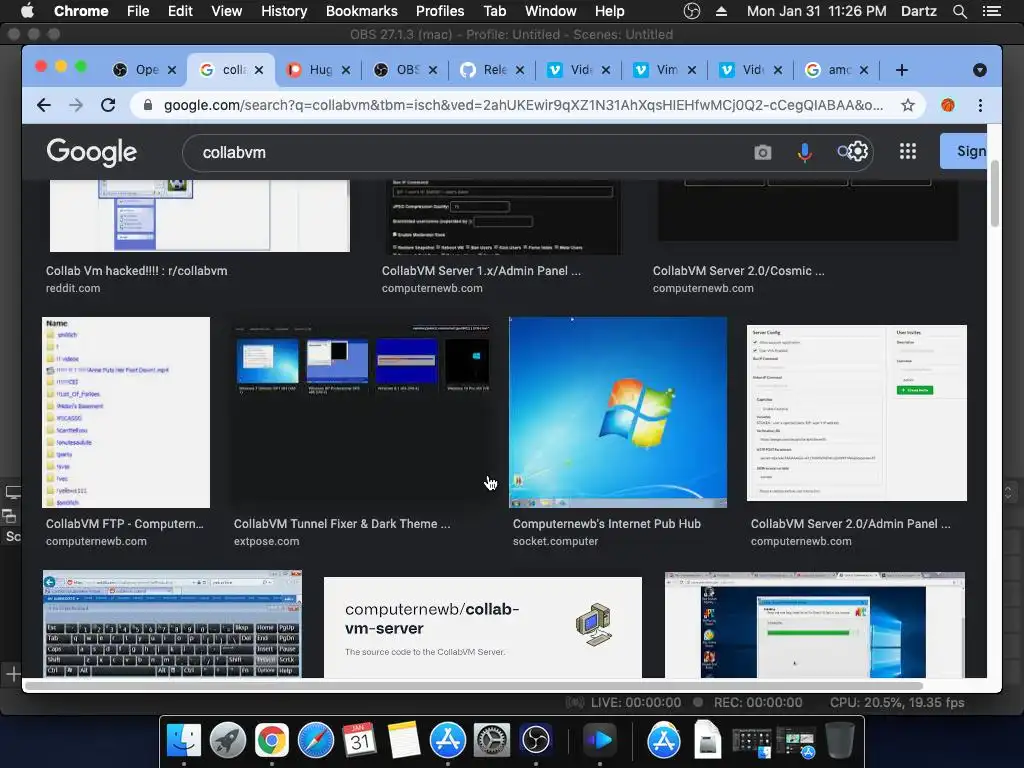Select the CollabVM FTP folder list thumbnail

click(126, 412)
